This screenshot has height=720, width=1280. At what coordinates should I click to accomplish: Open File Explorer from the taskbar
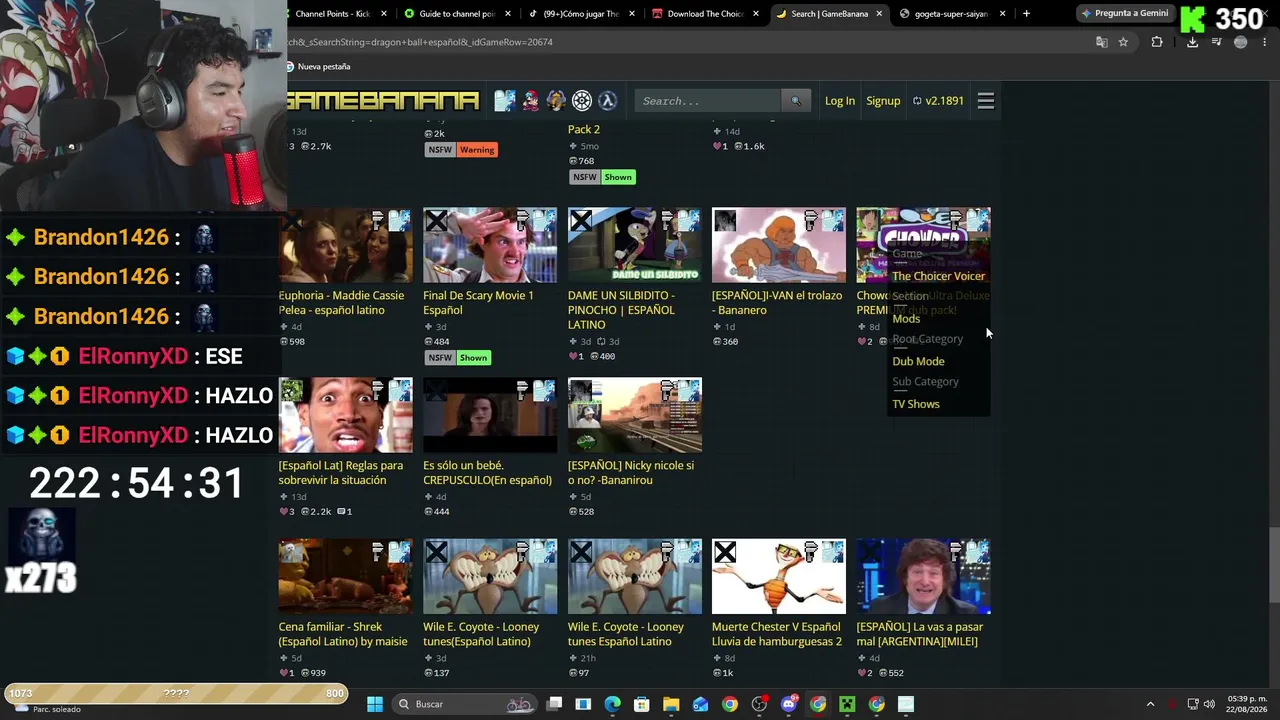pos(671,704)
